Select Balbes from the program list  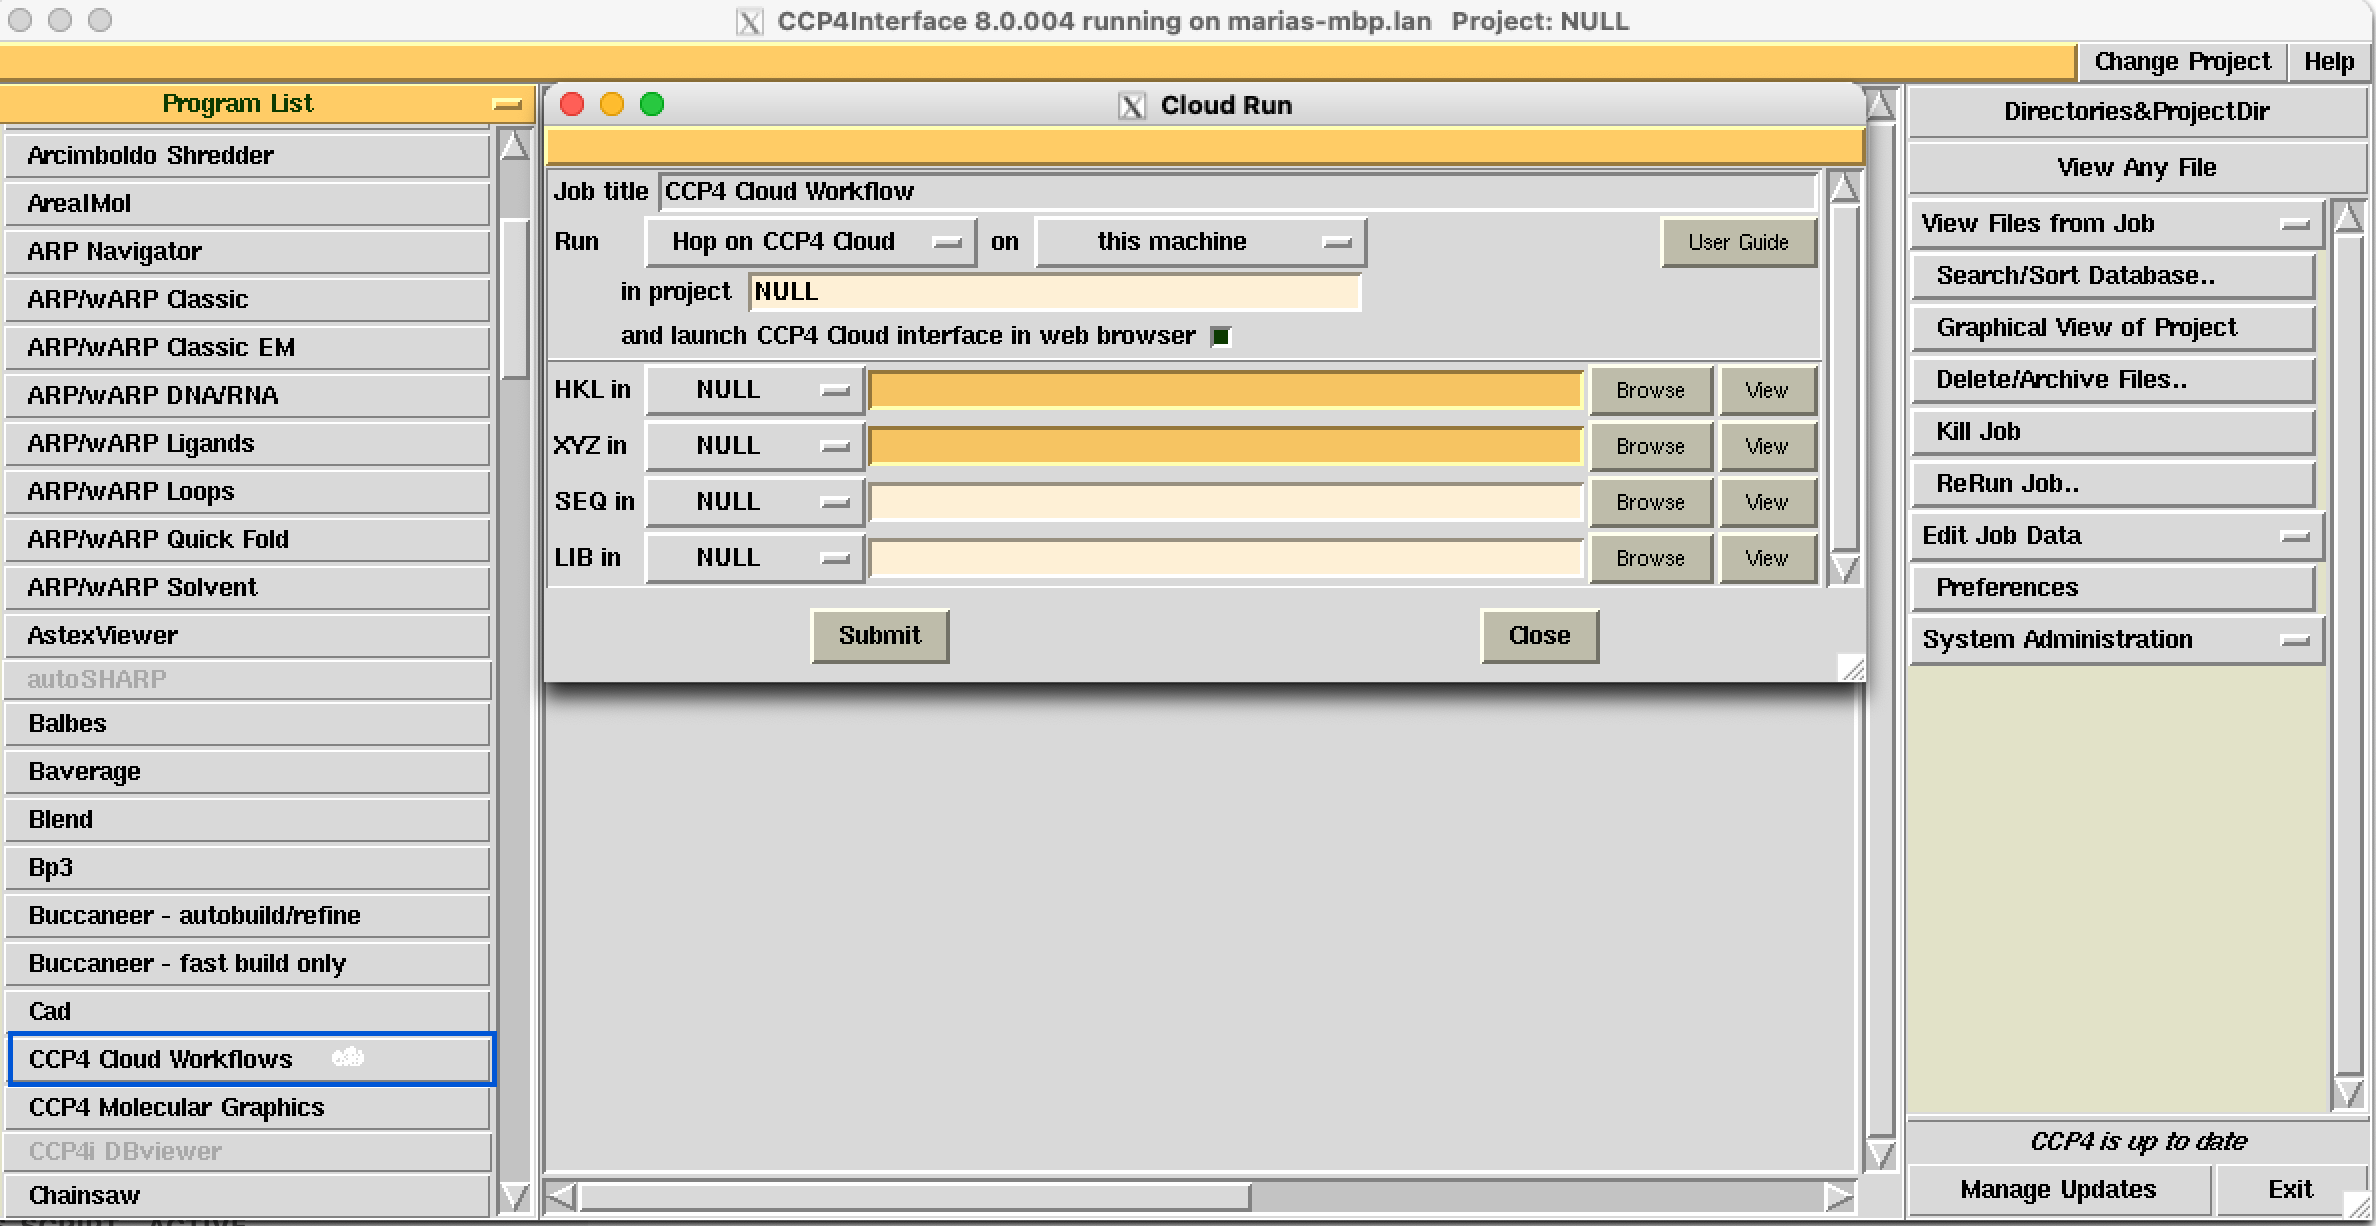click(247, 723)
